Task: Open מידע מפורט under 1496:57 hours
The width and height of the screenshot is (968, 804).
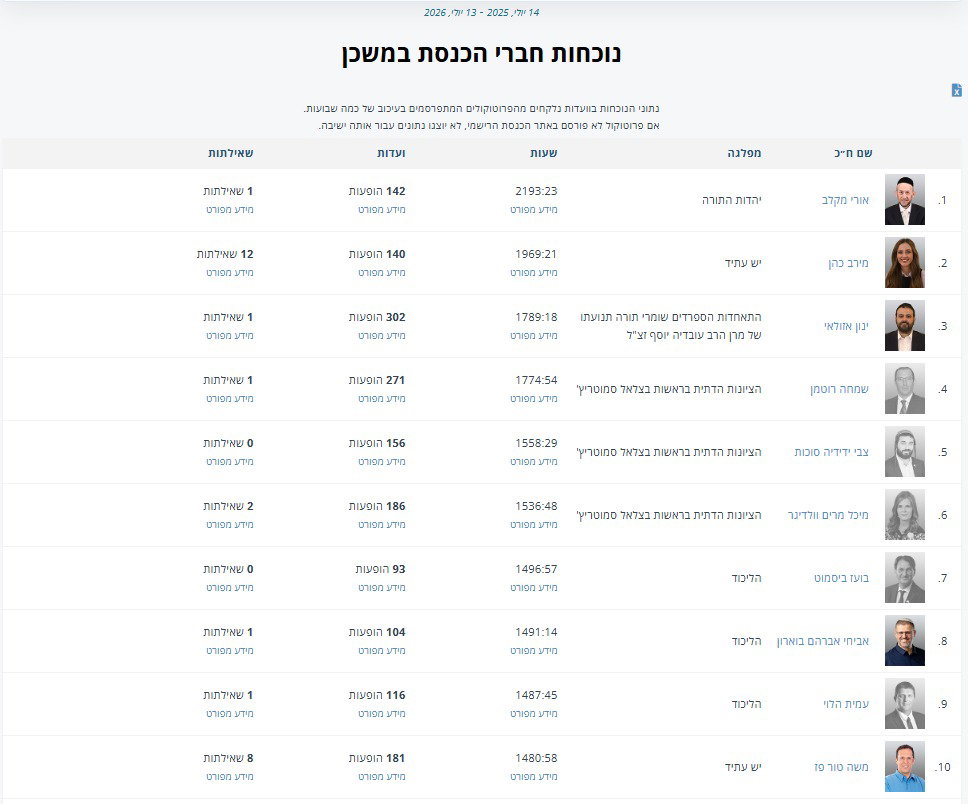Action: 534,588
